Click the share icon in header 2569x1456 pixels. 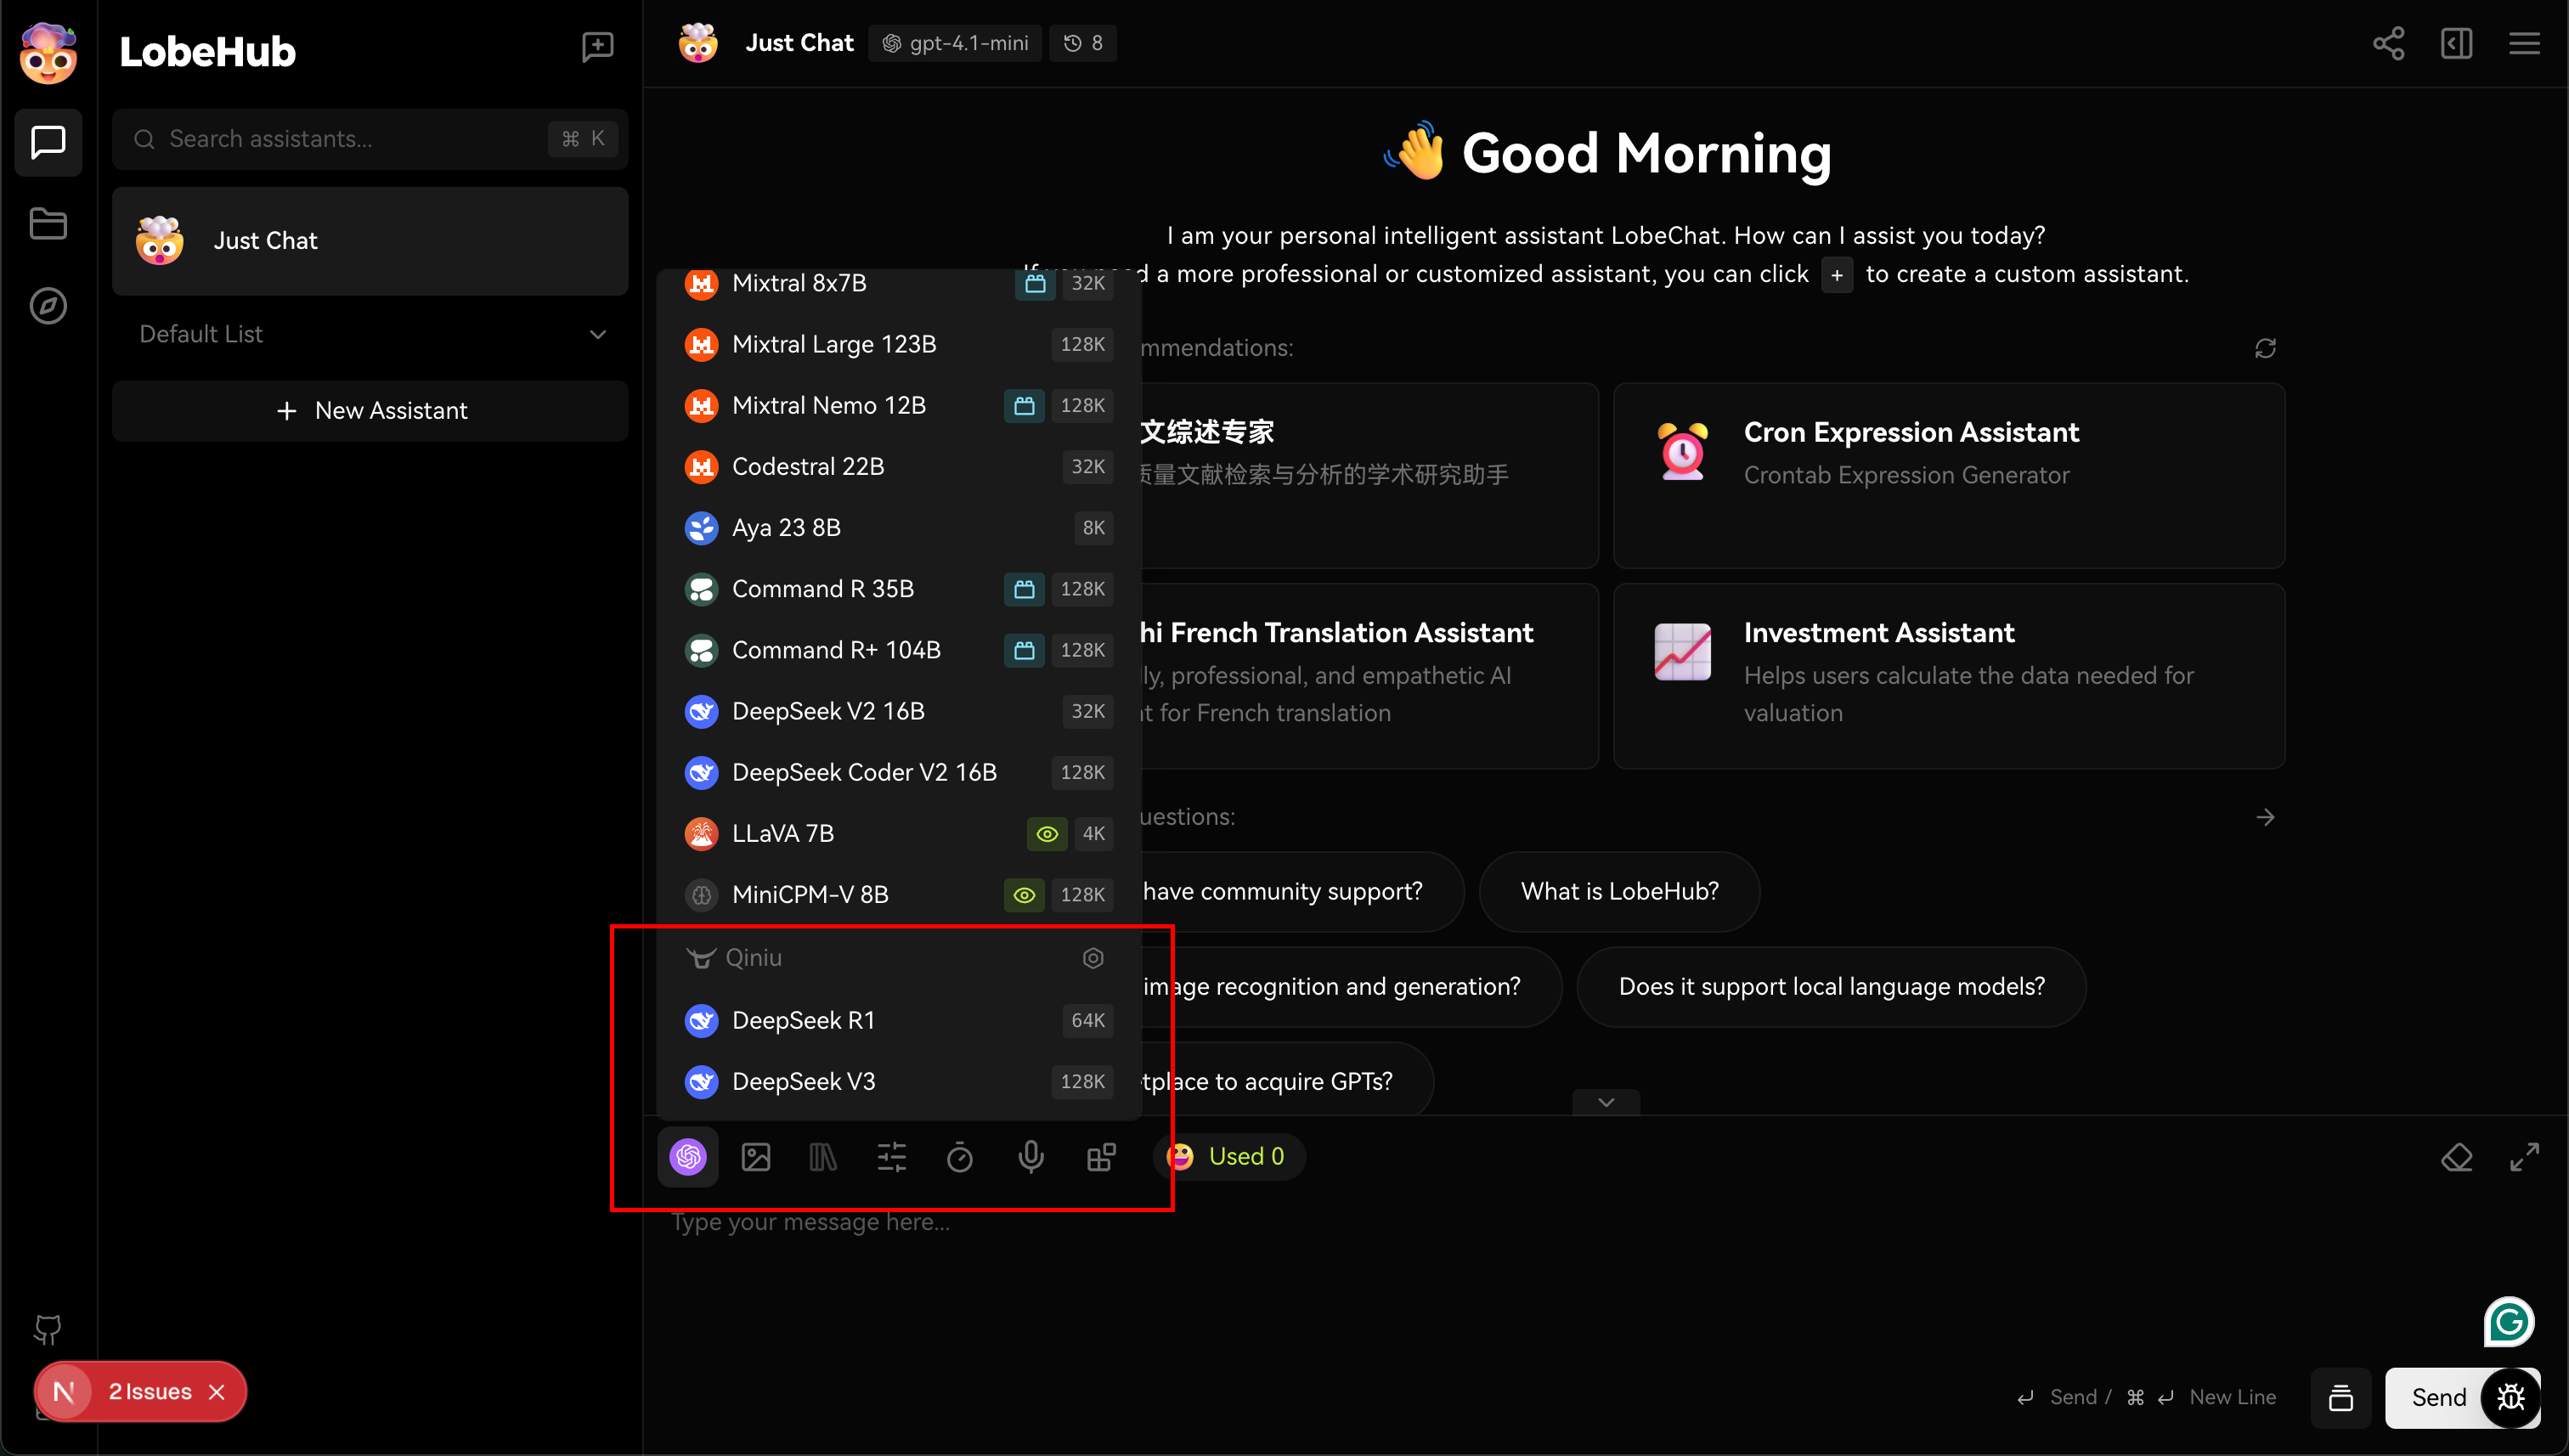(2389, 43)
